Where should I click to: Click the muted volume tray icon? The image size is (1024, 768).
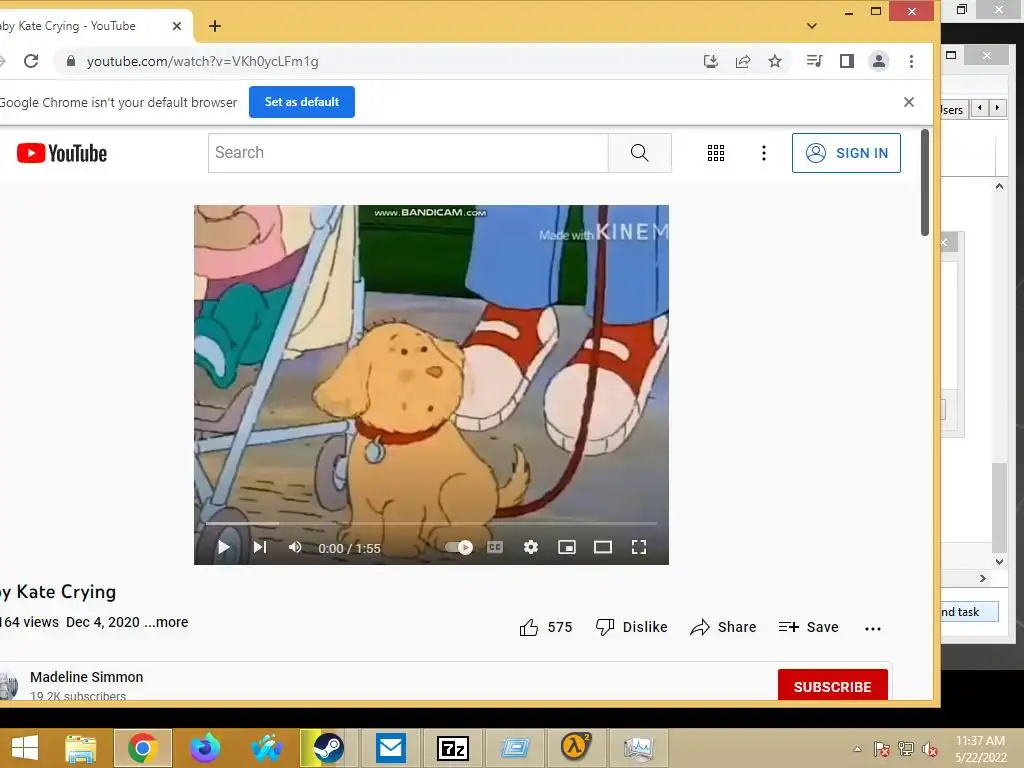tap(929, 749)
